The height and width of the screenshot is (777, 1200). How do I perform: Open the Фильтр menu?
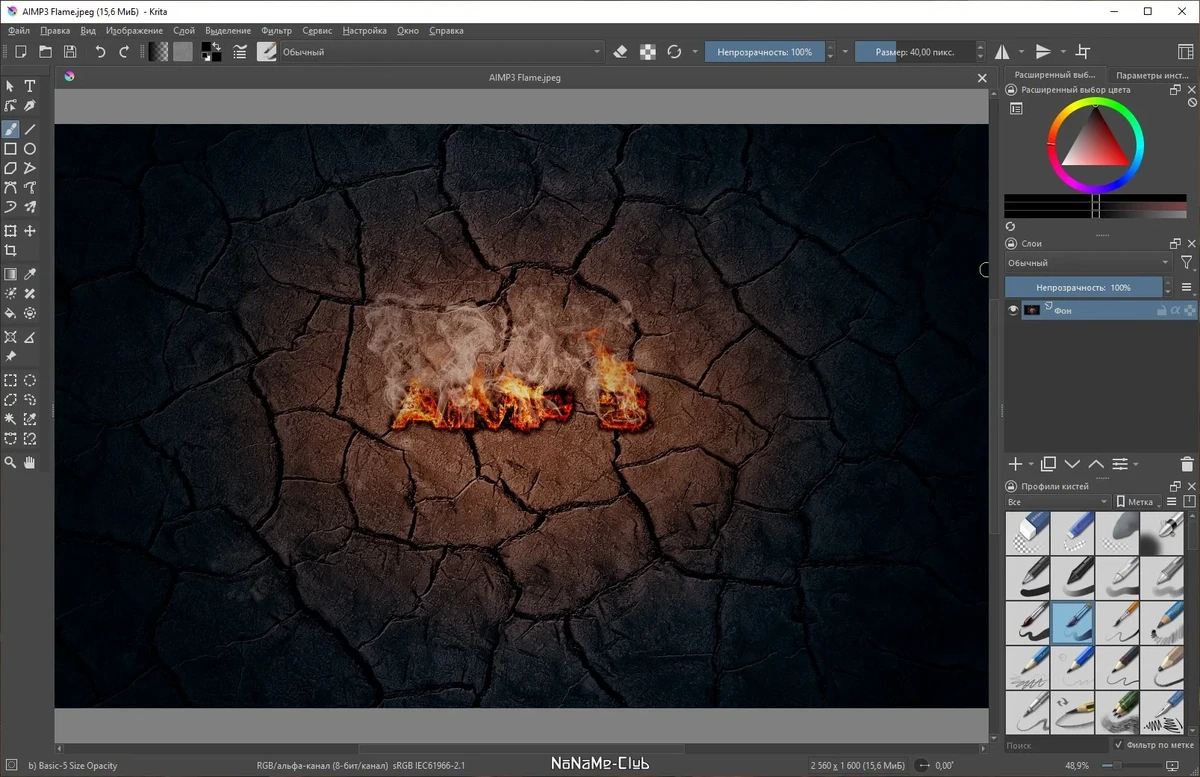click(276, 31)
